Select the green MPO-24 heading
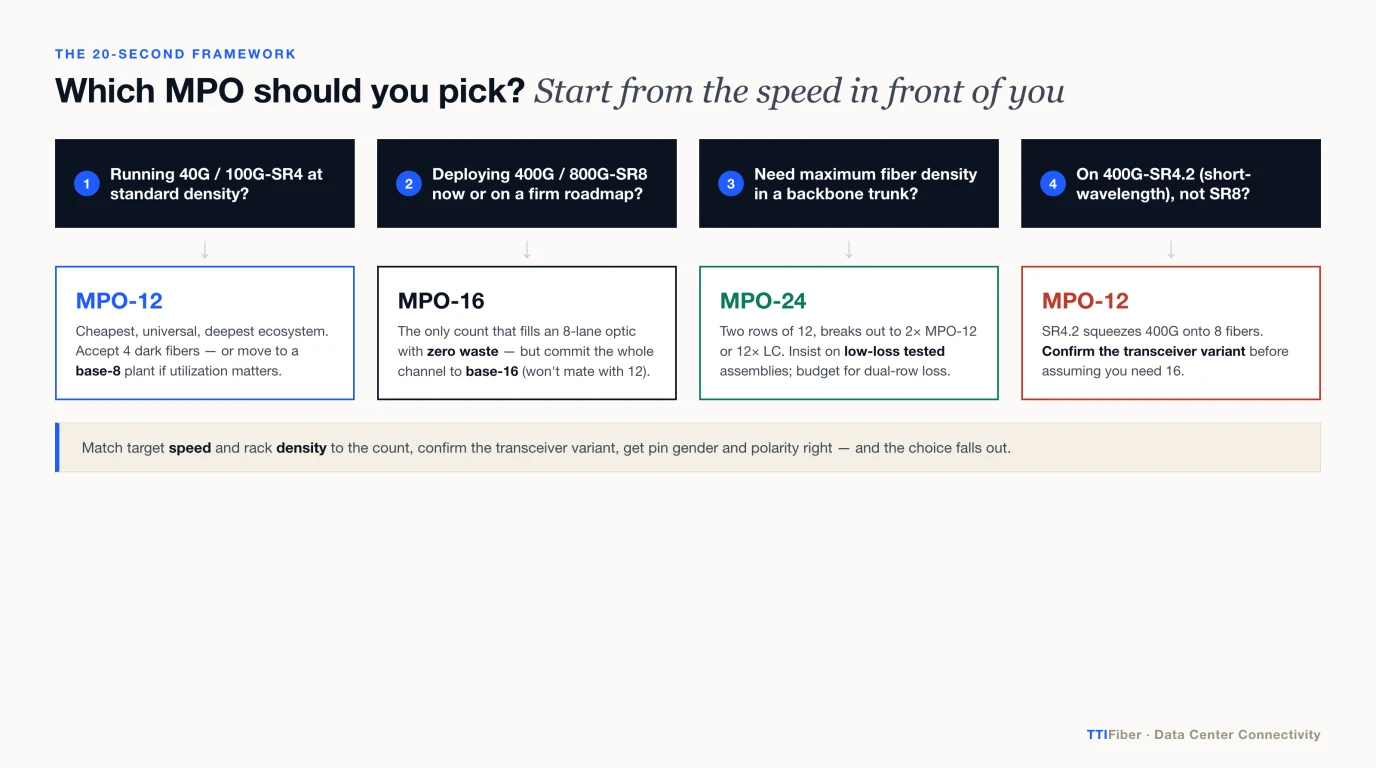 tap(763, 301)
